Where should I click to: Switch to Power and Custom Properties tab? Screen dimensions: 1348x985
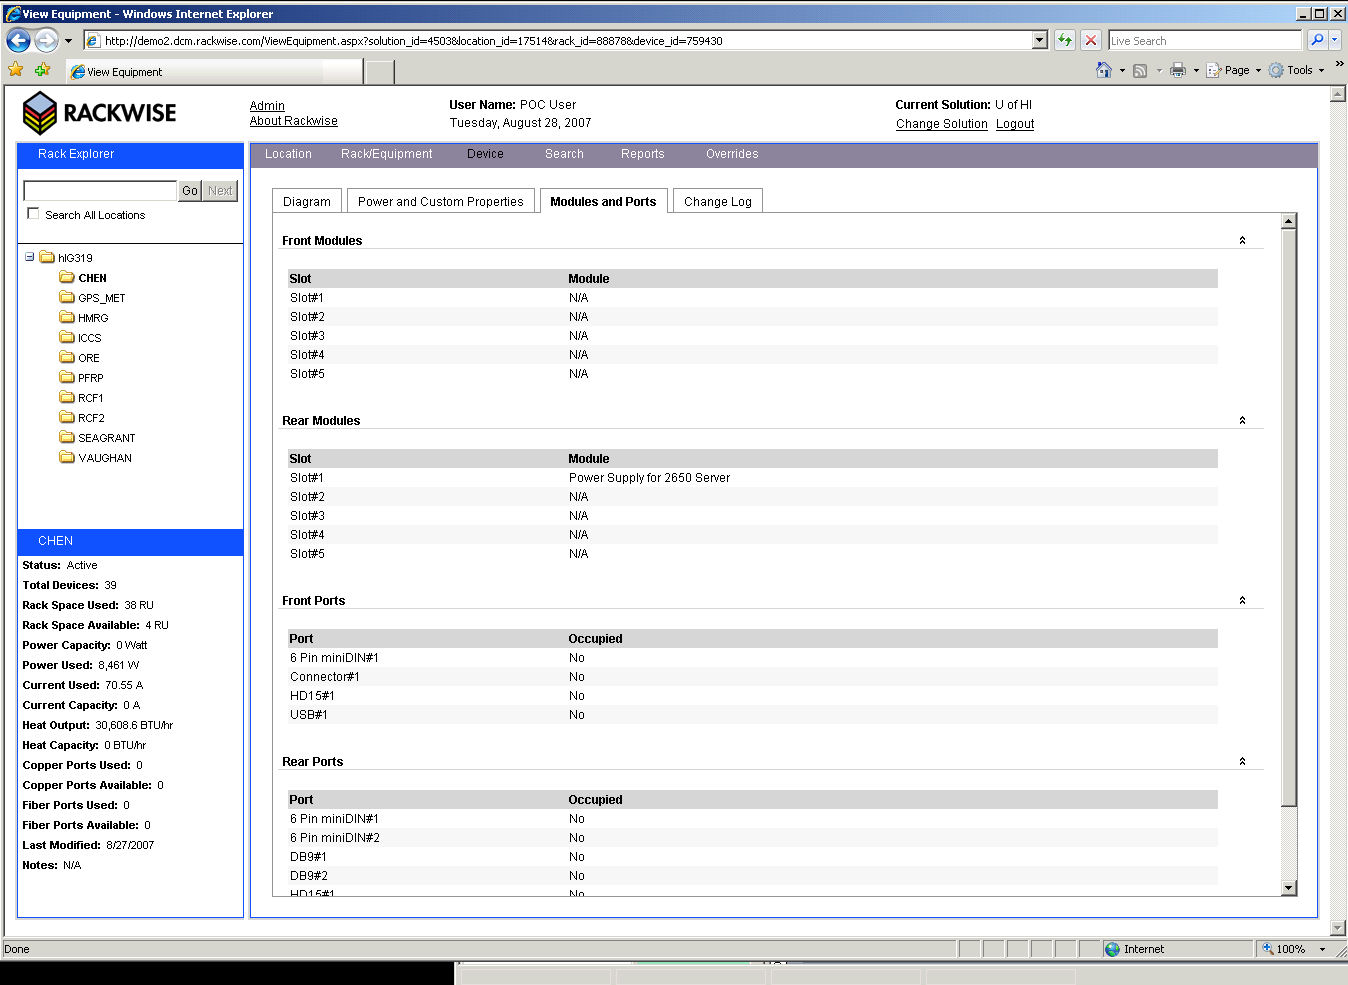(x=440, y=201)
